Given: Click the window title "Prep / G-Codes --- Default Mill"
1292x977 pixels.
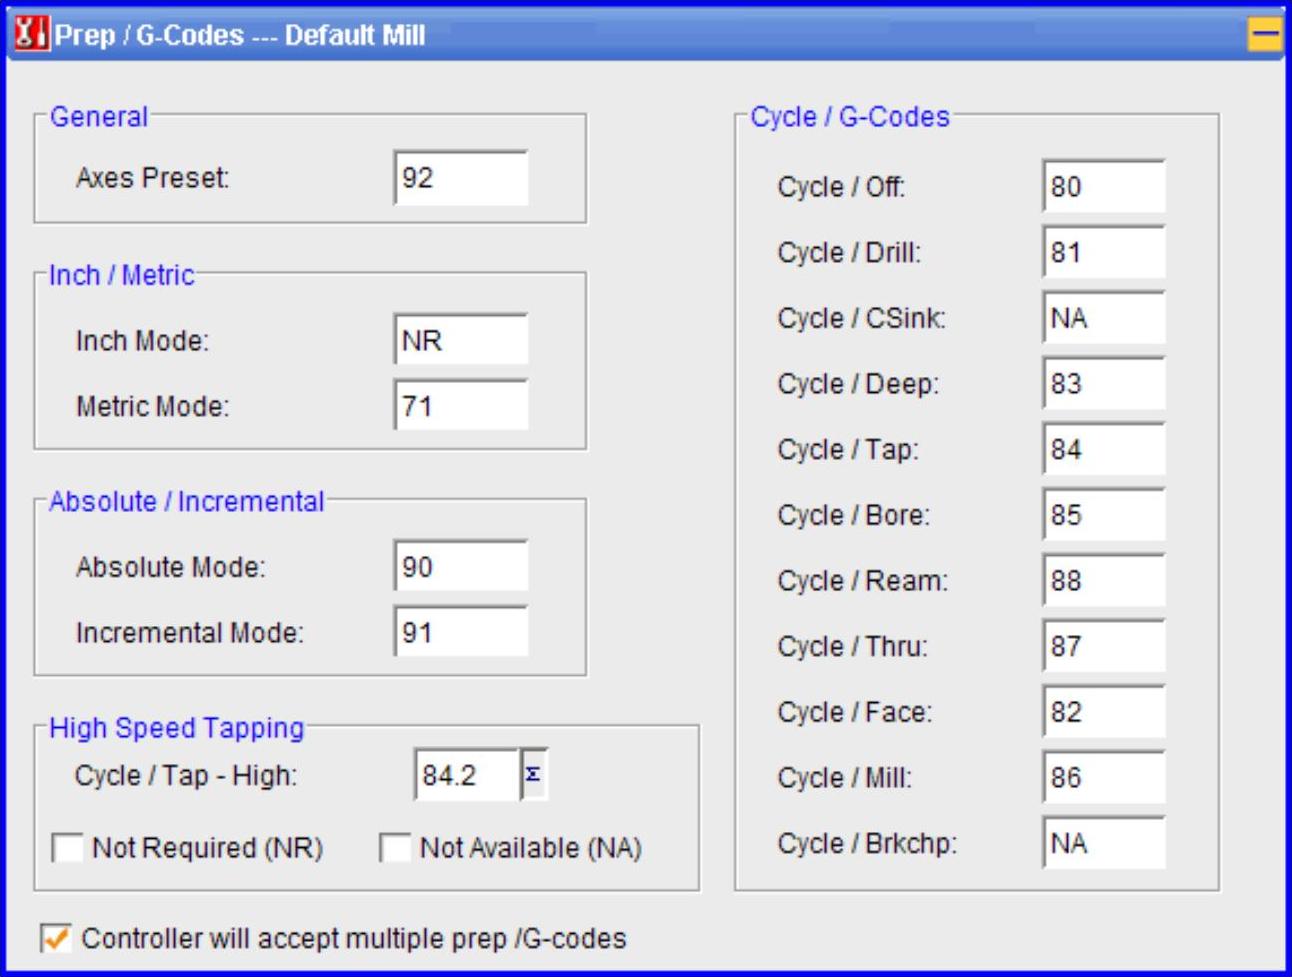Looking at the screenshot, I should [240, 35].
